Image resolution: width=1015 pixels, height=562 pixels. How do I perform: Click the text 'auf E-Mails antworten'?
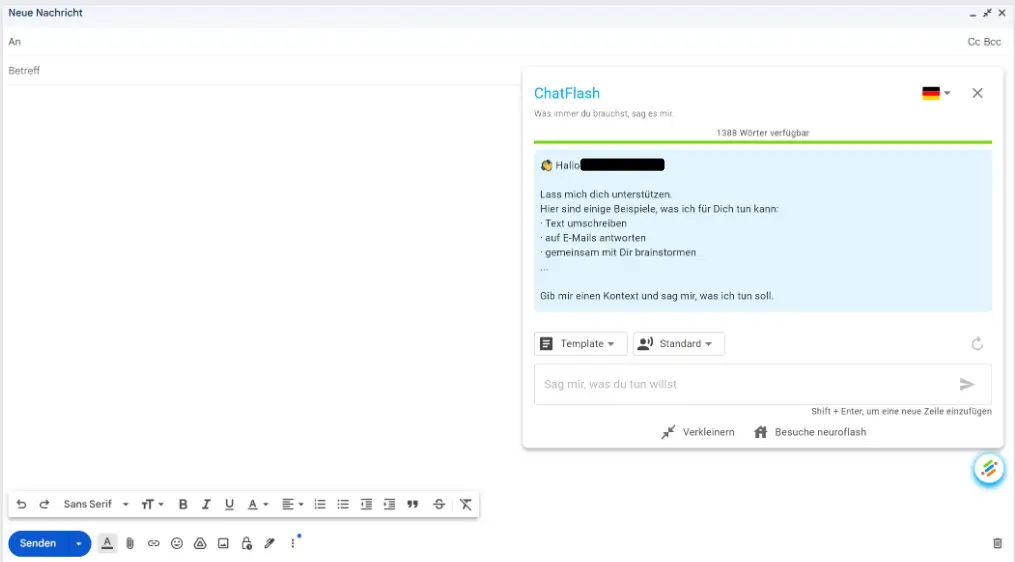[595, 238]
